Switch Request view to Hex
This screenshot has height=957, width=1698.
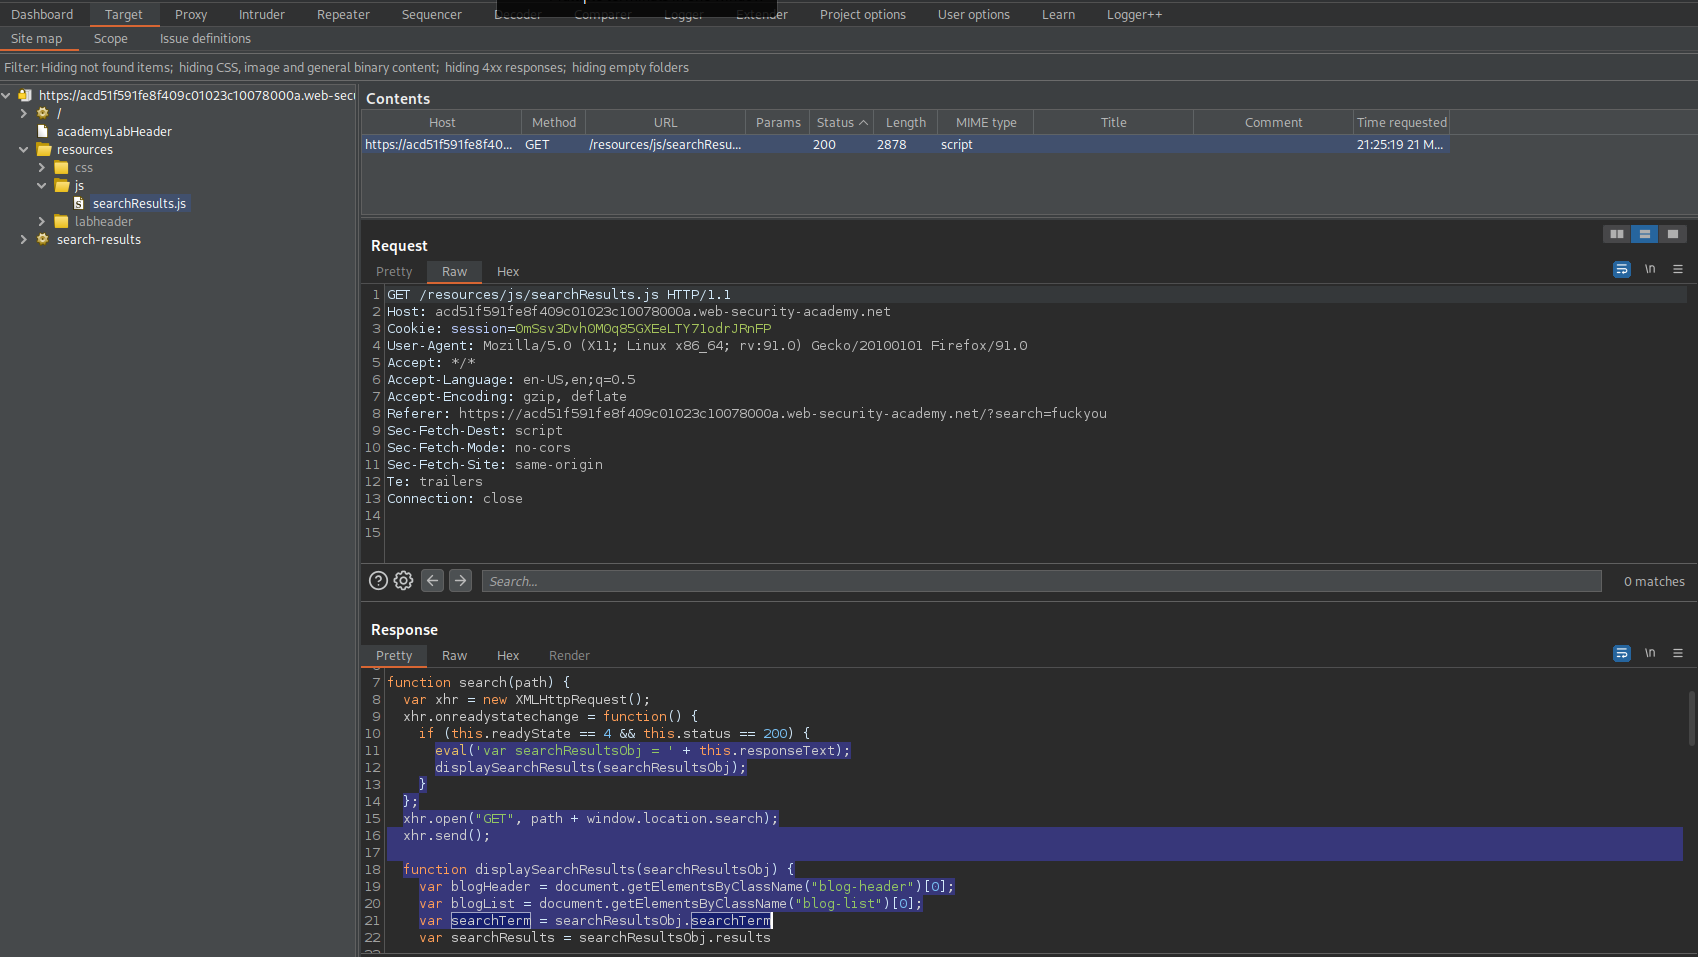(508, 272)
